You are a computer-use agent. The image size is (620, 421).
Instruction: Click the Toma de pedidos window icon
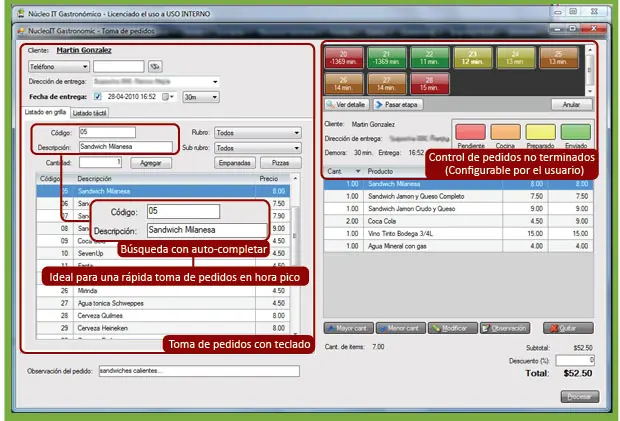pyautogui.click(x=21, y=31)
